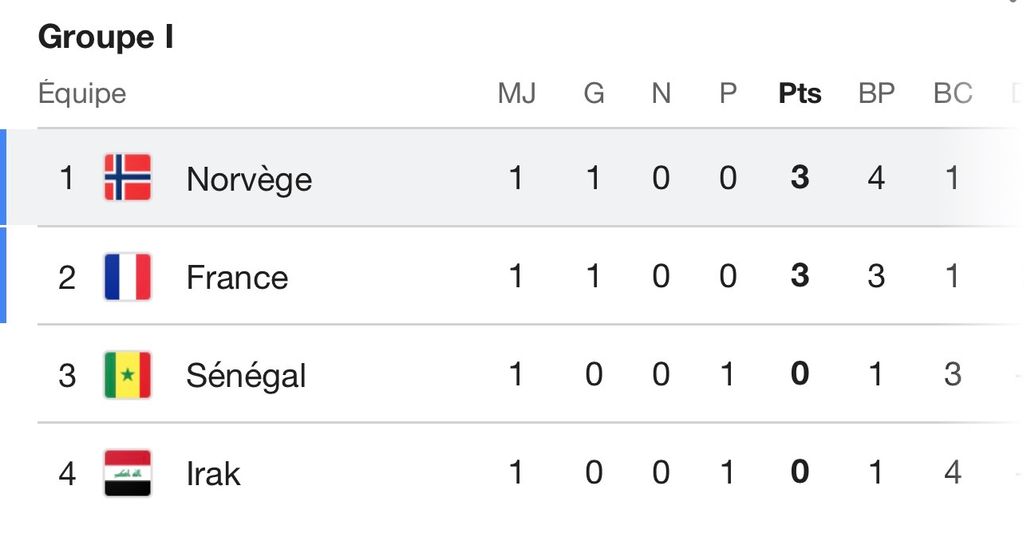Click the Norway flag icon
The width and height of the screenshot is (1024, 537).
click(x=127, y=177)
